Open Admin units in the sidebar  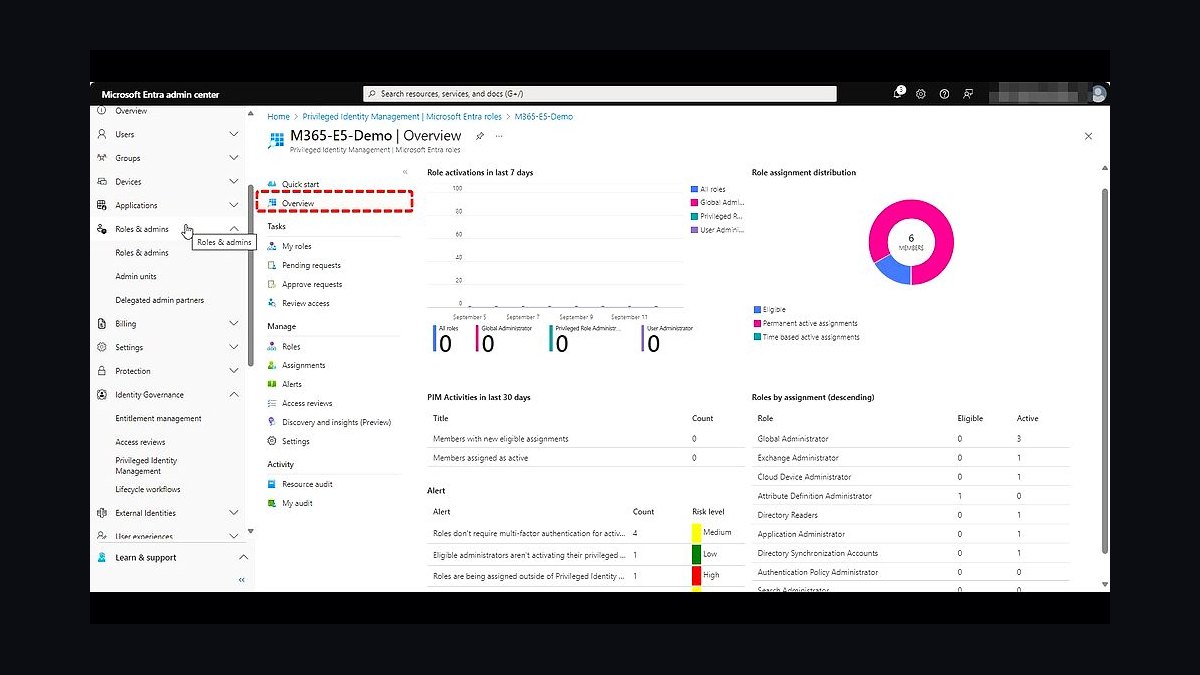[x=136, y=276]
